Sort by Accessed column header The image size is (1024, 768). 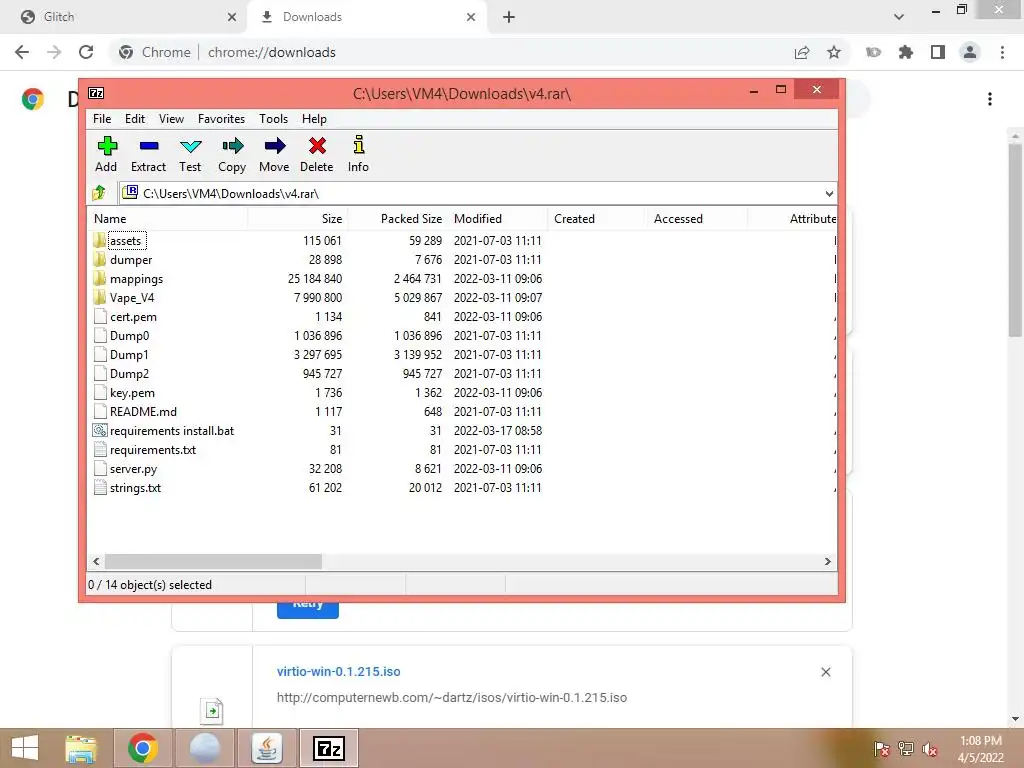click(697, 219)
